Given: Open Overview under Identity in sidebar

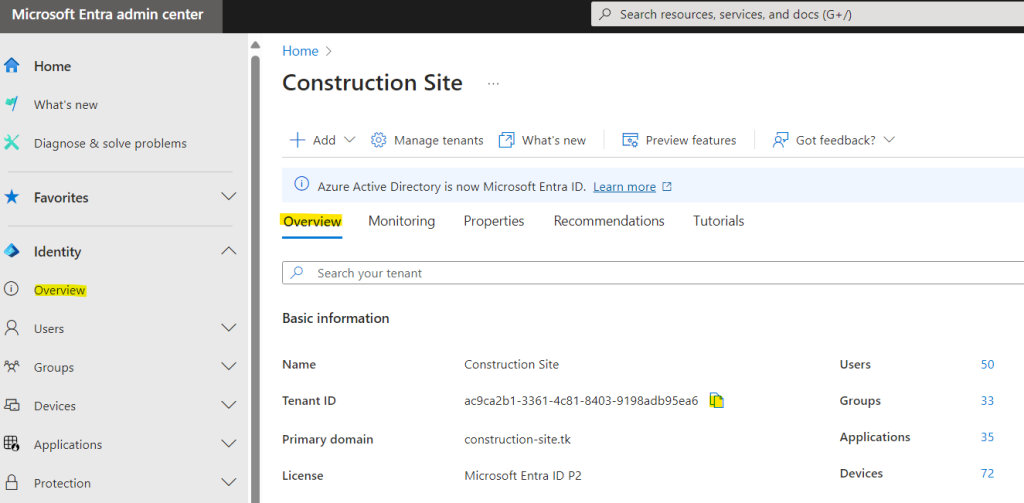Looking at the screenshot, I should coord(59,291).
